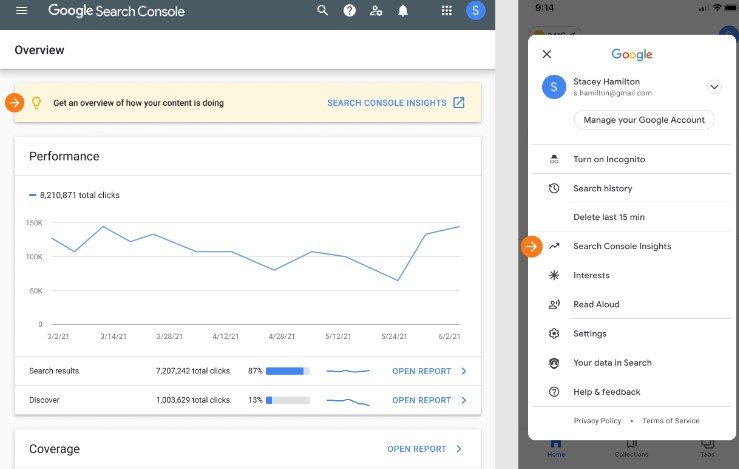The width and height of the screenshot is (739, 469).
Task: Open the users and settings icon
Action: coord(376,11)
